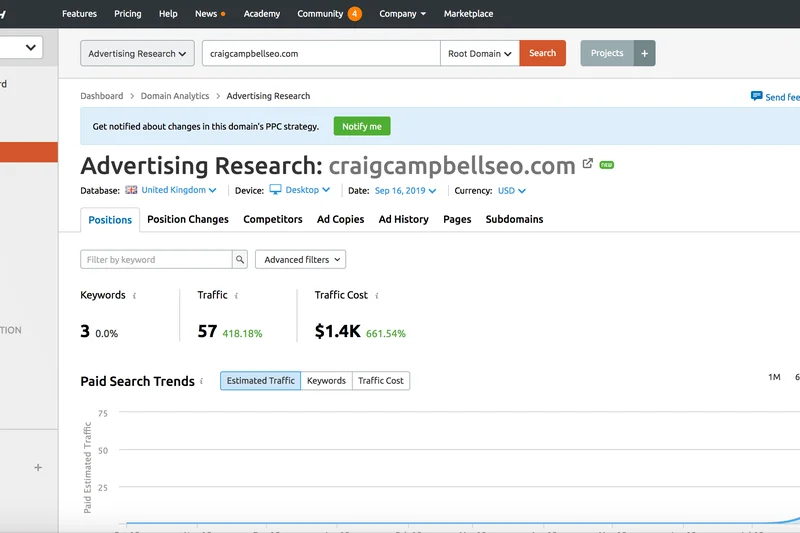Go to Dashboard breadcrumb link

102,96
